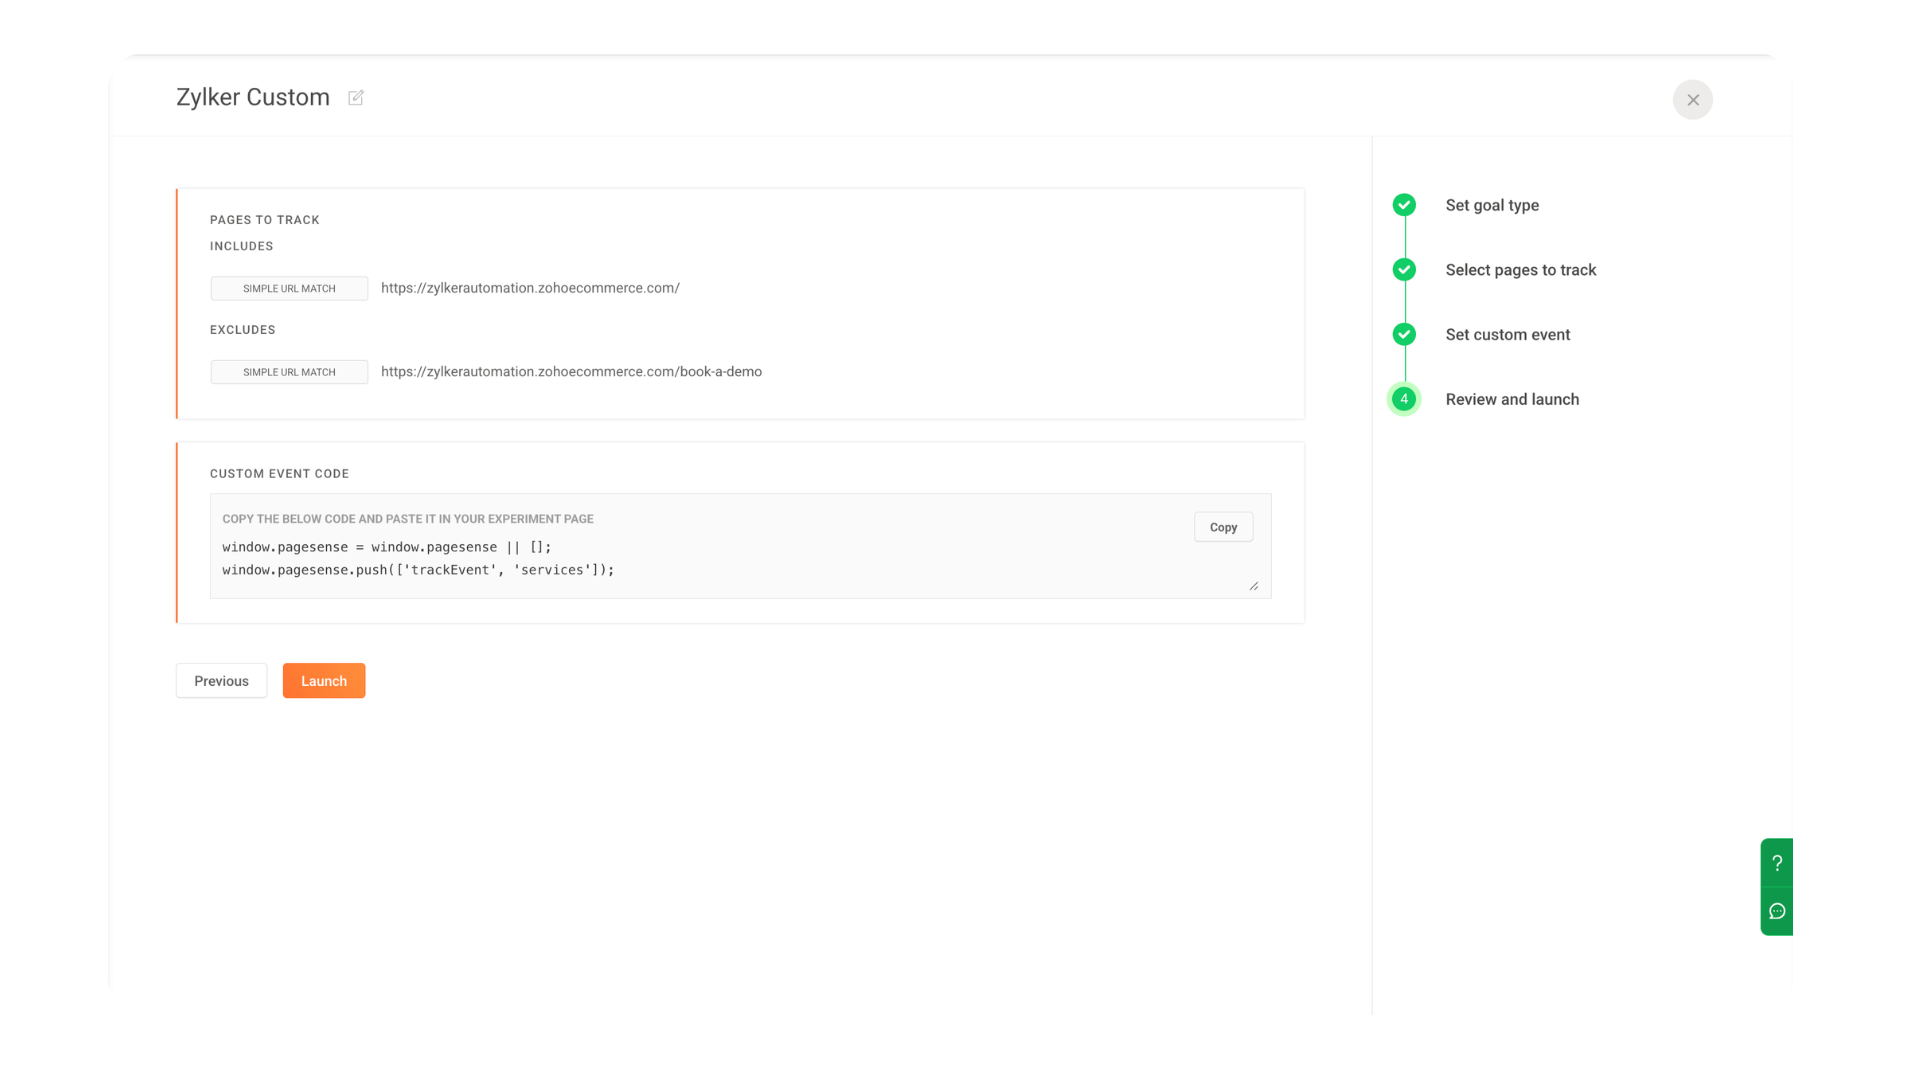This screenshot has height=1080, width=1920.
Task: Click the included URL zylkerautomation homepage
Action: [530, 288]
